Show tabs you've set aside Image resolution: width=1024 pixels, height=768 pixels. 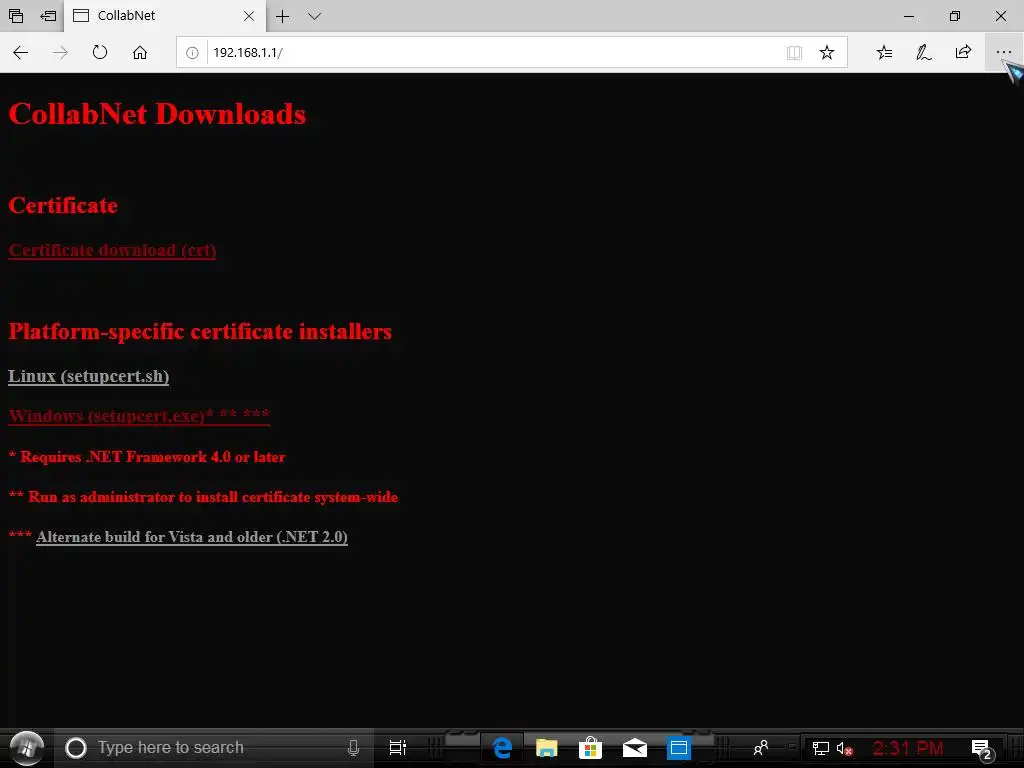pos(16,16)
